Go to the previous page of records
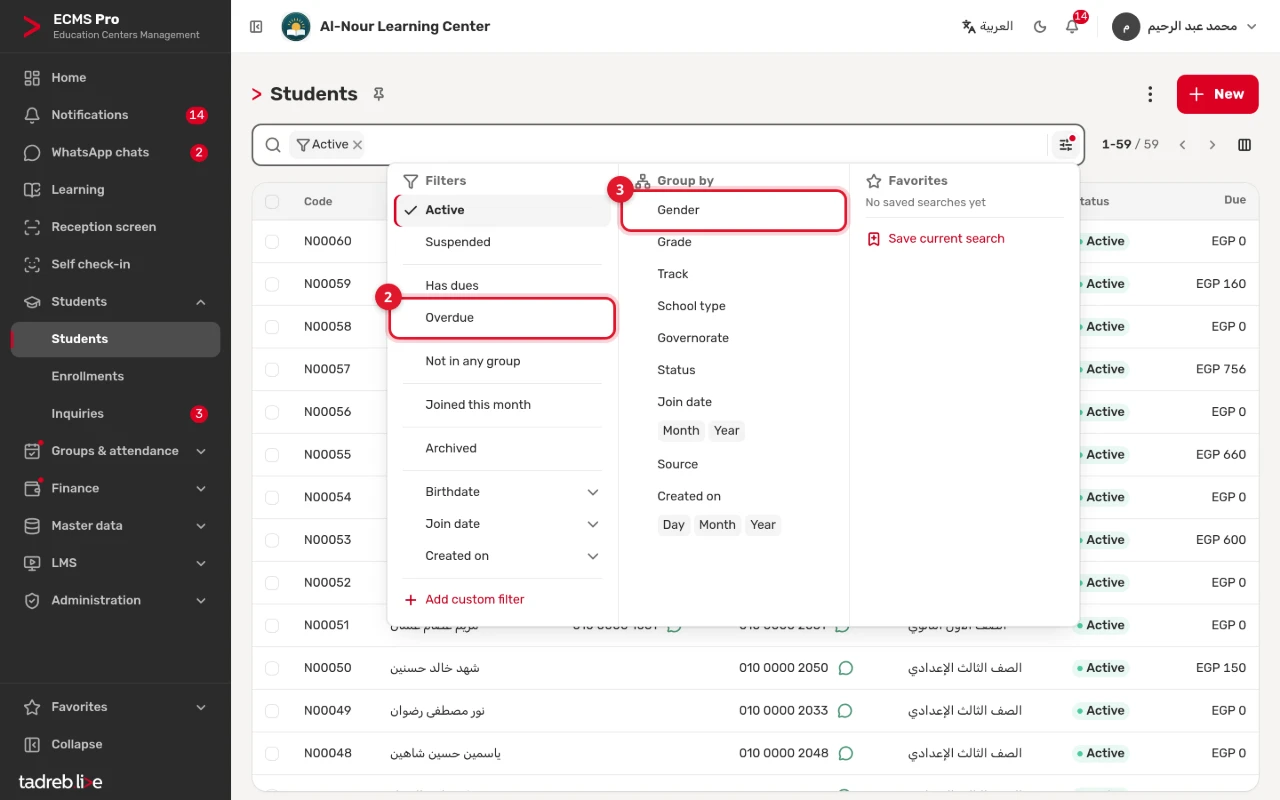 (1182, 145)
